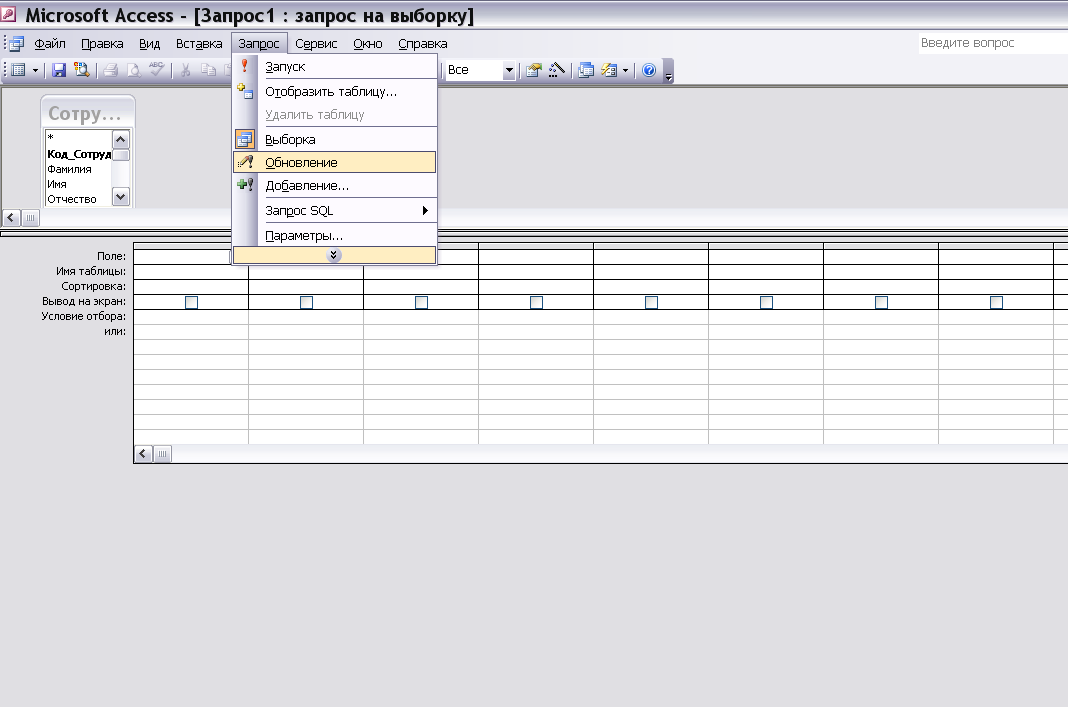Choose Параметры... menu entry
Image resolution: width=1068 pixels, height=707 pixels.
(334, 236)
